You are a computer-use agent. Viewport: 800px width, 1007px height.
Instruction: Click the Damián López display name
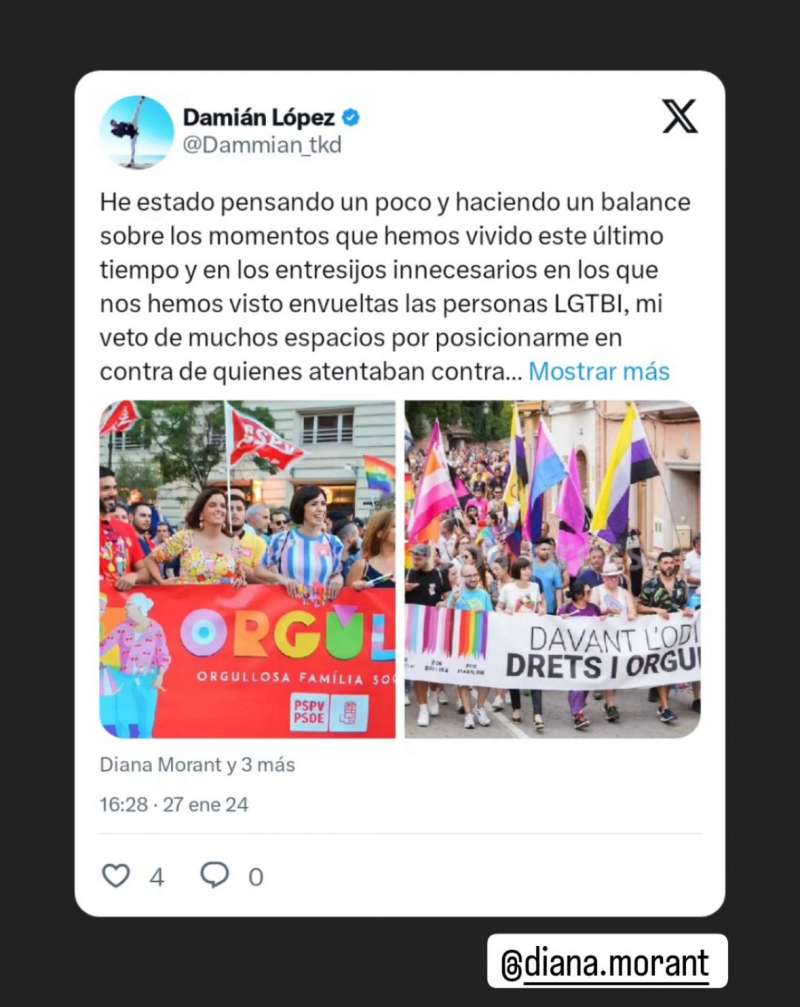pyautogui.click(x=259, y=118)
